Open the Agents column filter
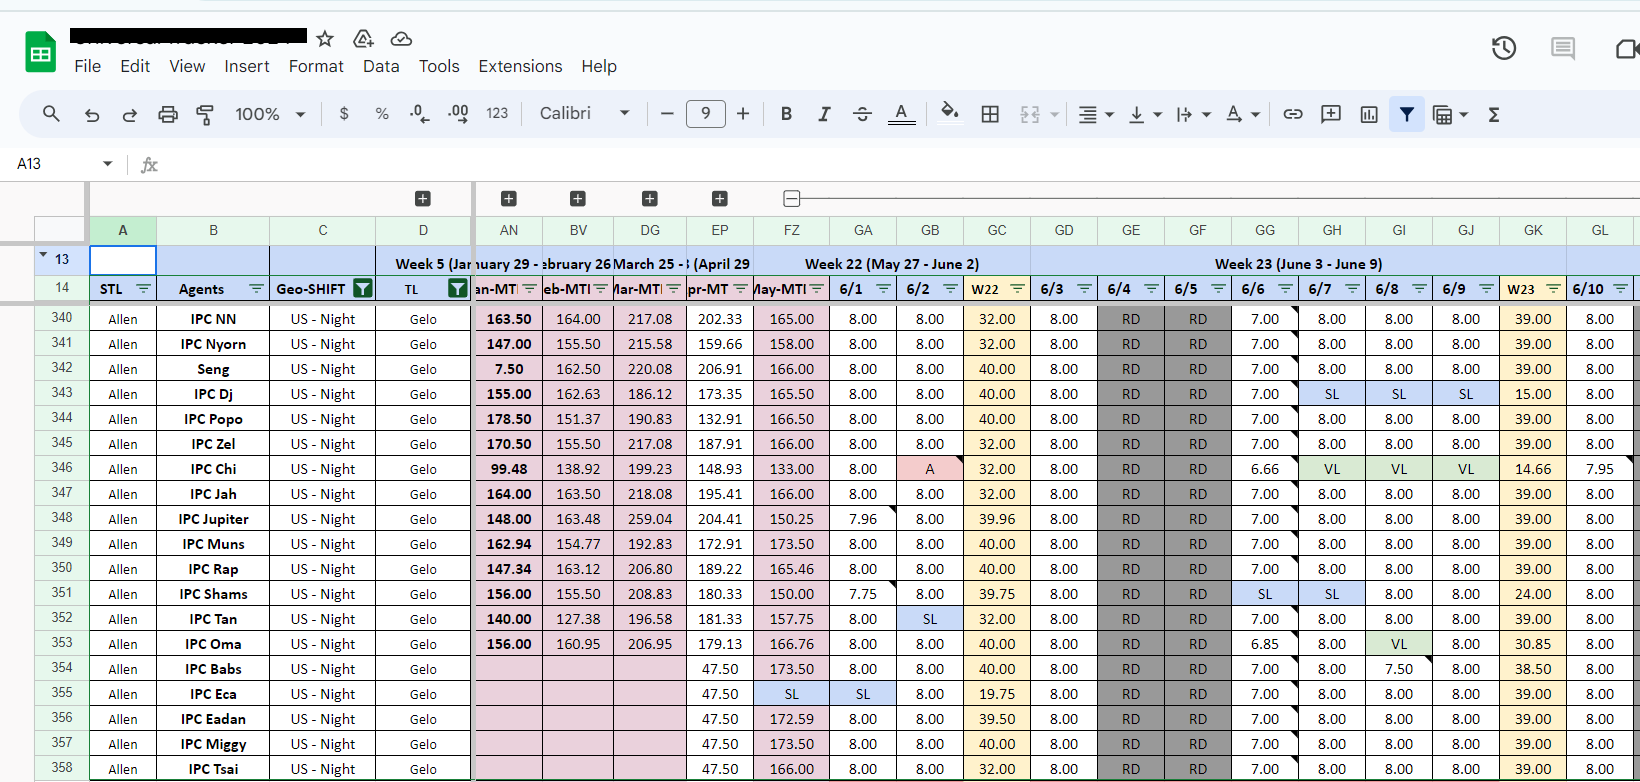Image resolution: width=1640 pixels, height=782 pixels. [x=256, y=289]
